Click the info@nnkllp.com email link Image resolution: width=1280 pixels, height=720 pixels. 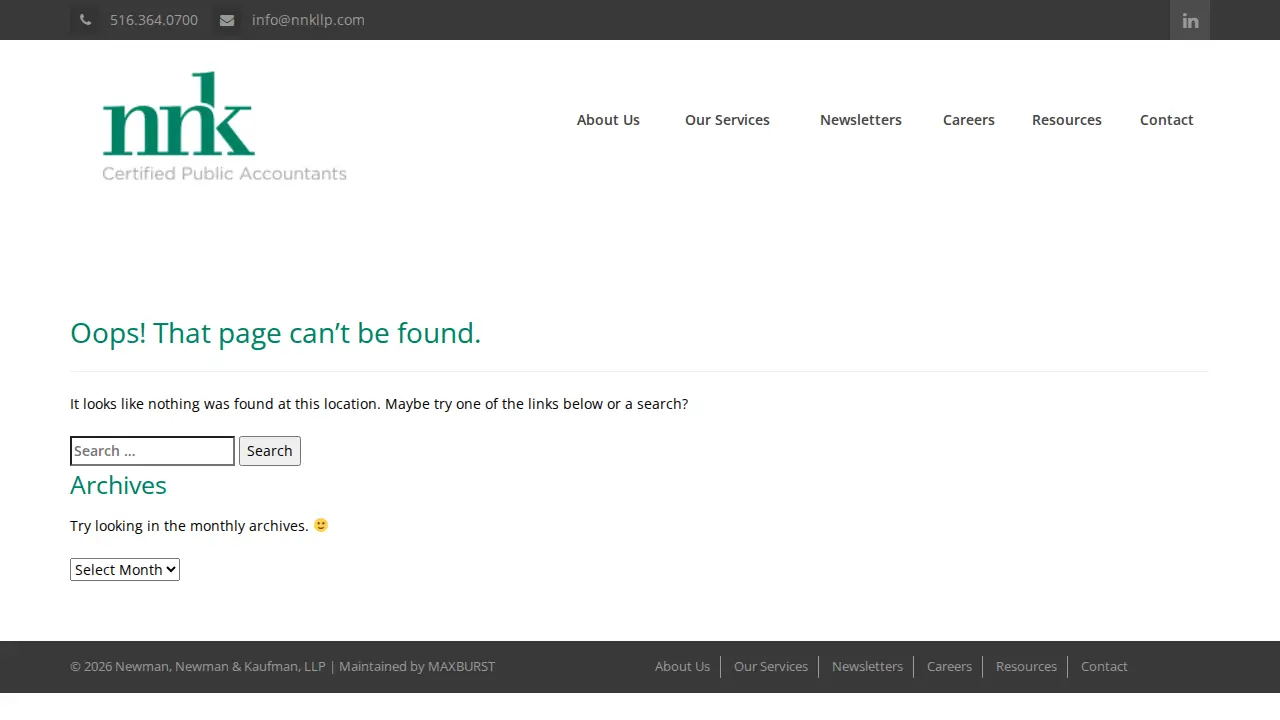[308, 20]
